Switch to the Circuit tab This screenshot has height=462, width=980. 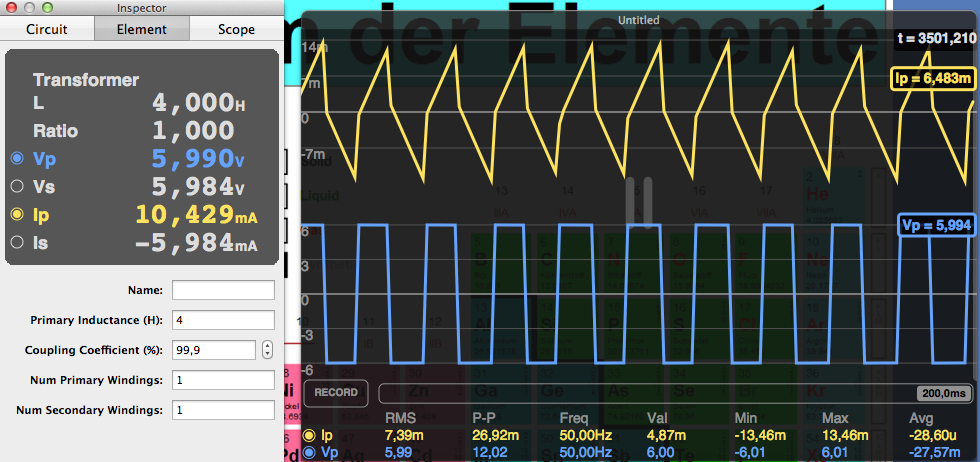coord(47,29)
